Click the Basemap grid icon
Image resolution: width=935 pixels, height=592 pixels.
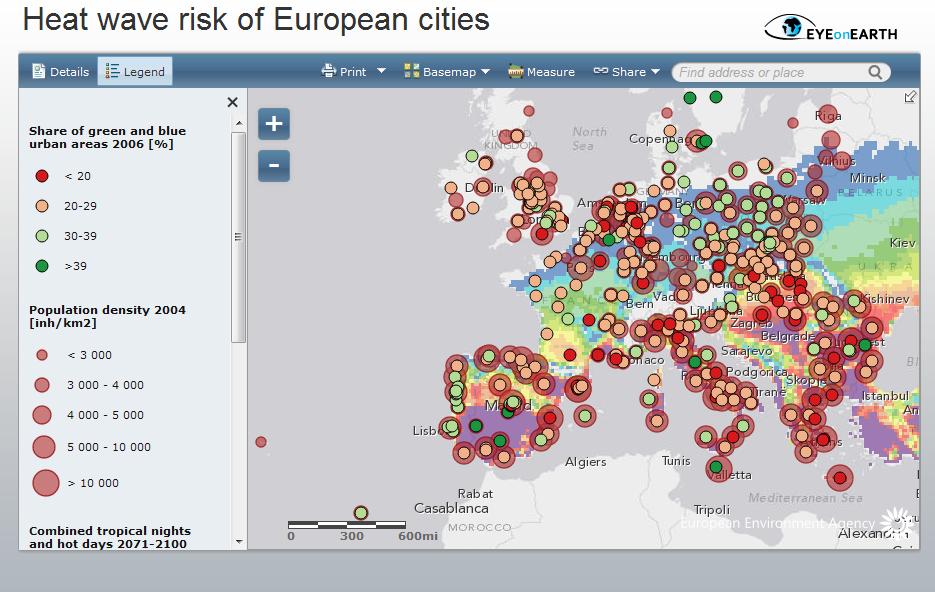coord(411,71)
